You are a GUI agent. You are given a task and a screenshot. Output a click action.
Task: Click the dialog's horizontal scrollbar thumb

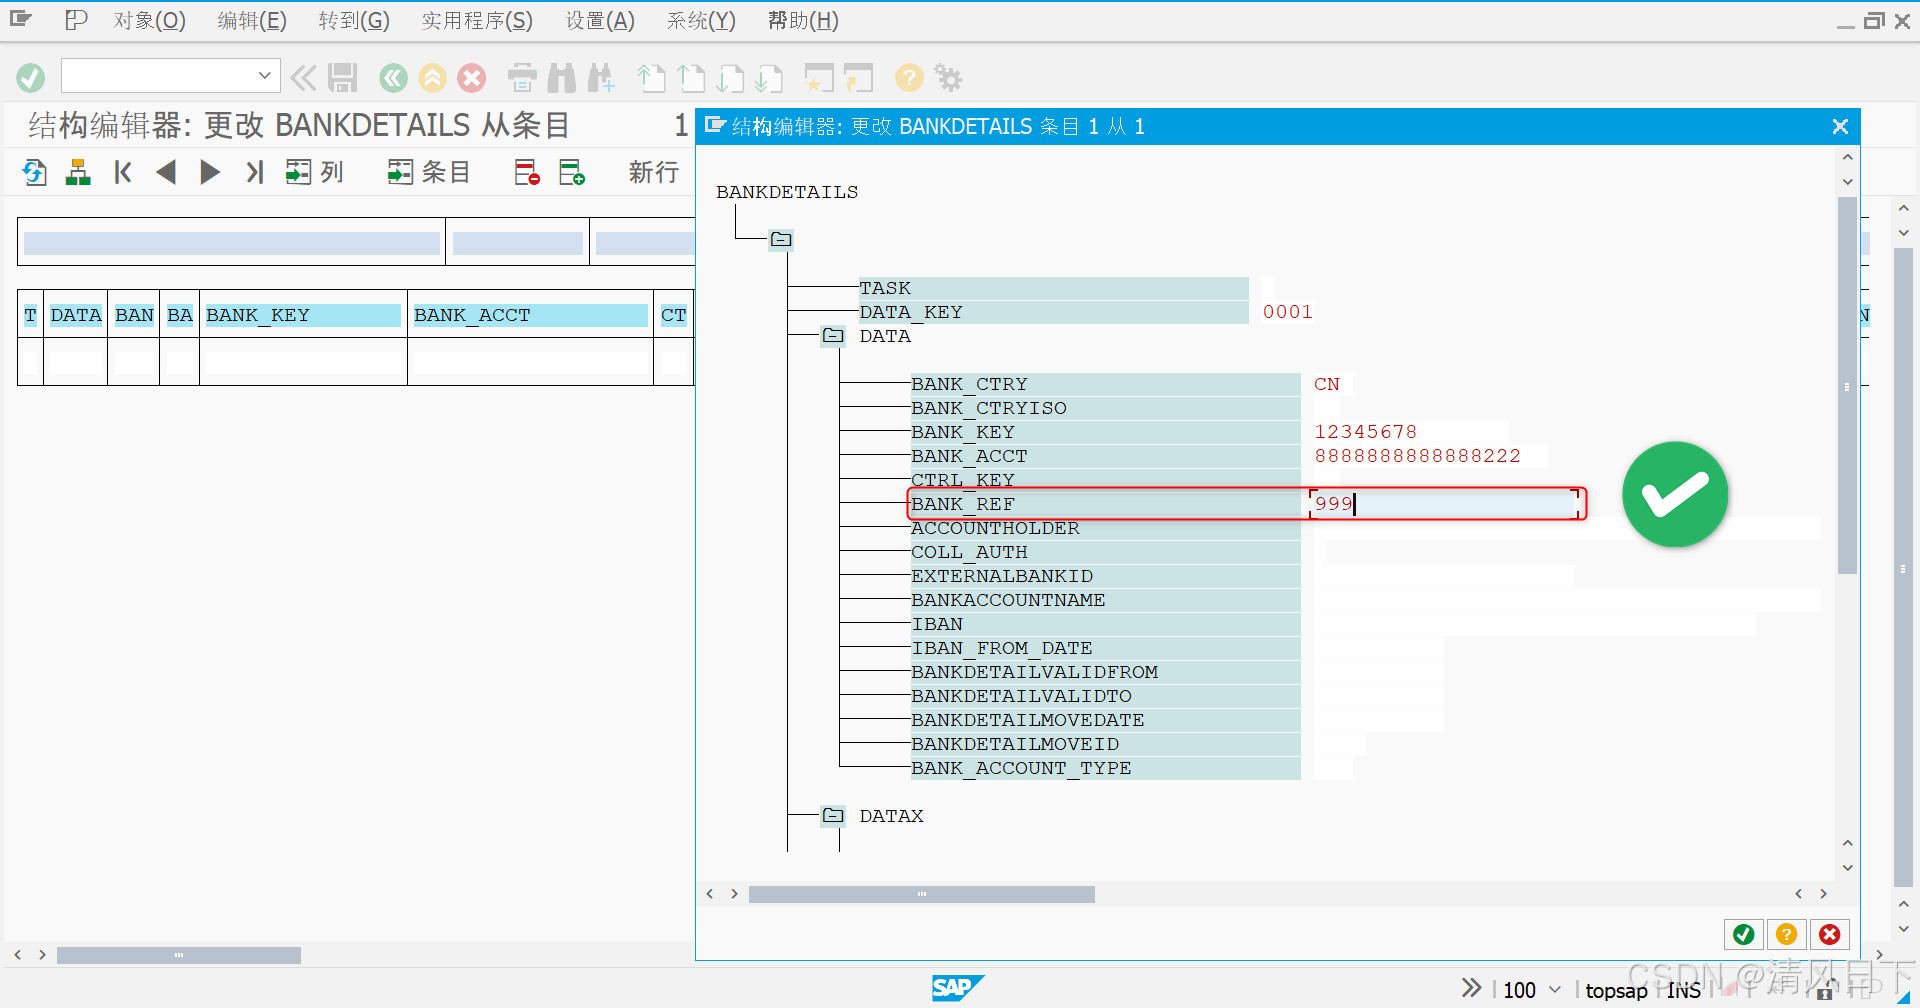coord(921,894)
